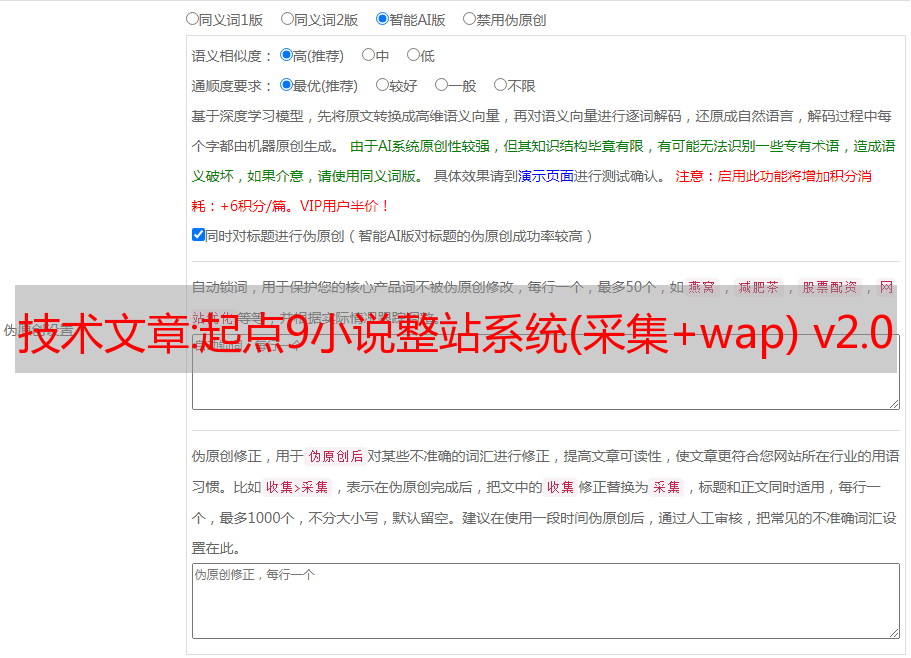Click inside the 自动锁词 text area
This screenshot has width=911, height=658.
546,372
